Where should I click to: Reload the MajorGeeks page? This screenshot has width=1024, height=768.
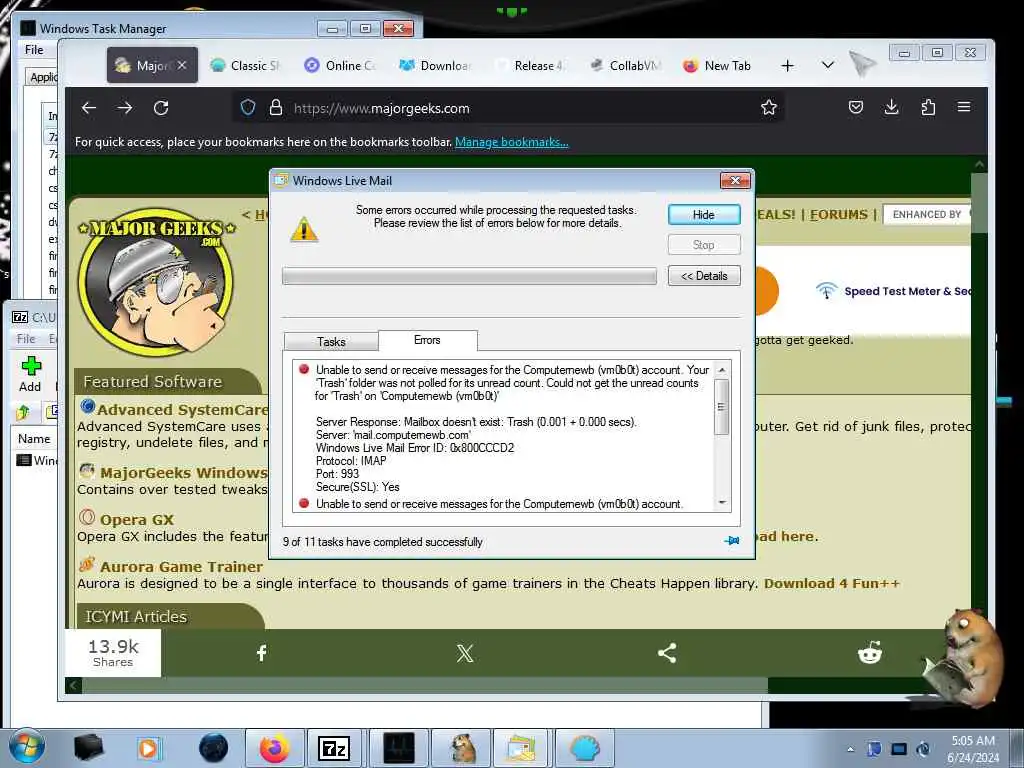[x=161, y=108]
